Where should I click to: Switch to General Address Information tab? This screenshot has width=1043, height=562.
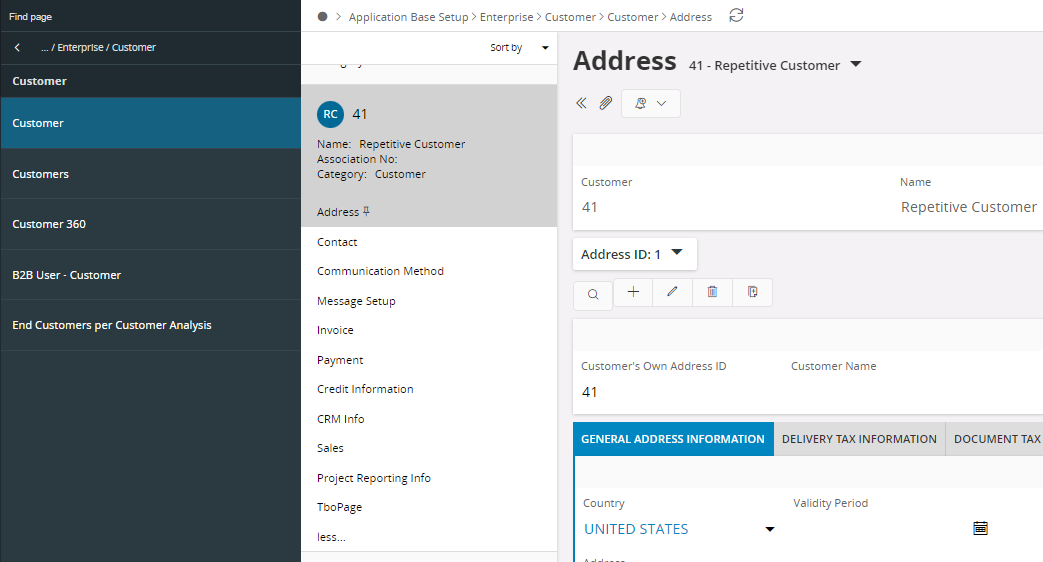pos(673,439)
